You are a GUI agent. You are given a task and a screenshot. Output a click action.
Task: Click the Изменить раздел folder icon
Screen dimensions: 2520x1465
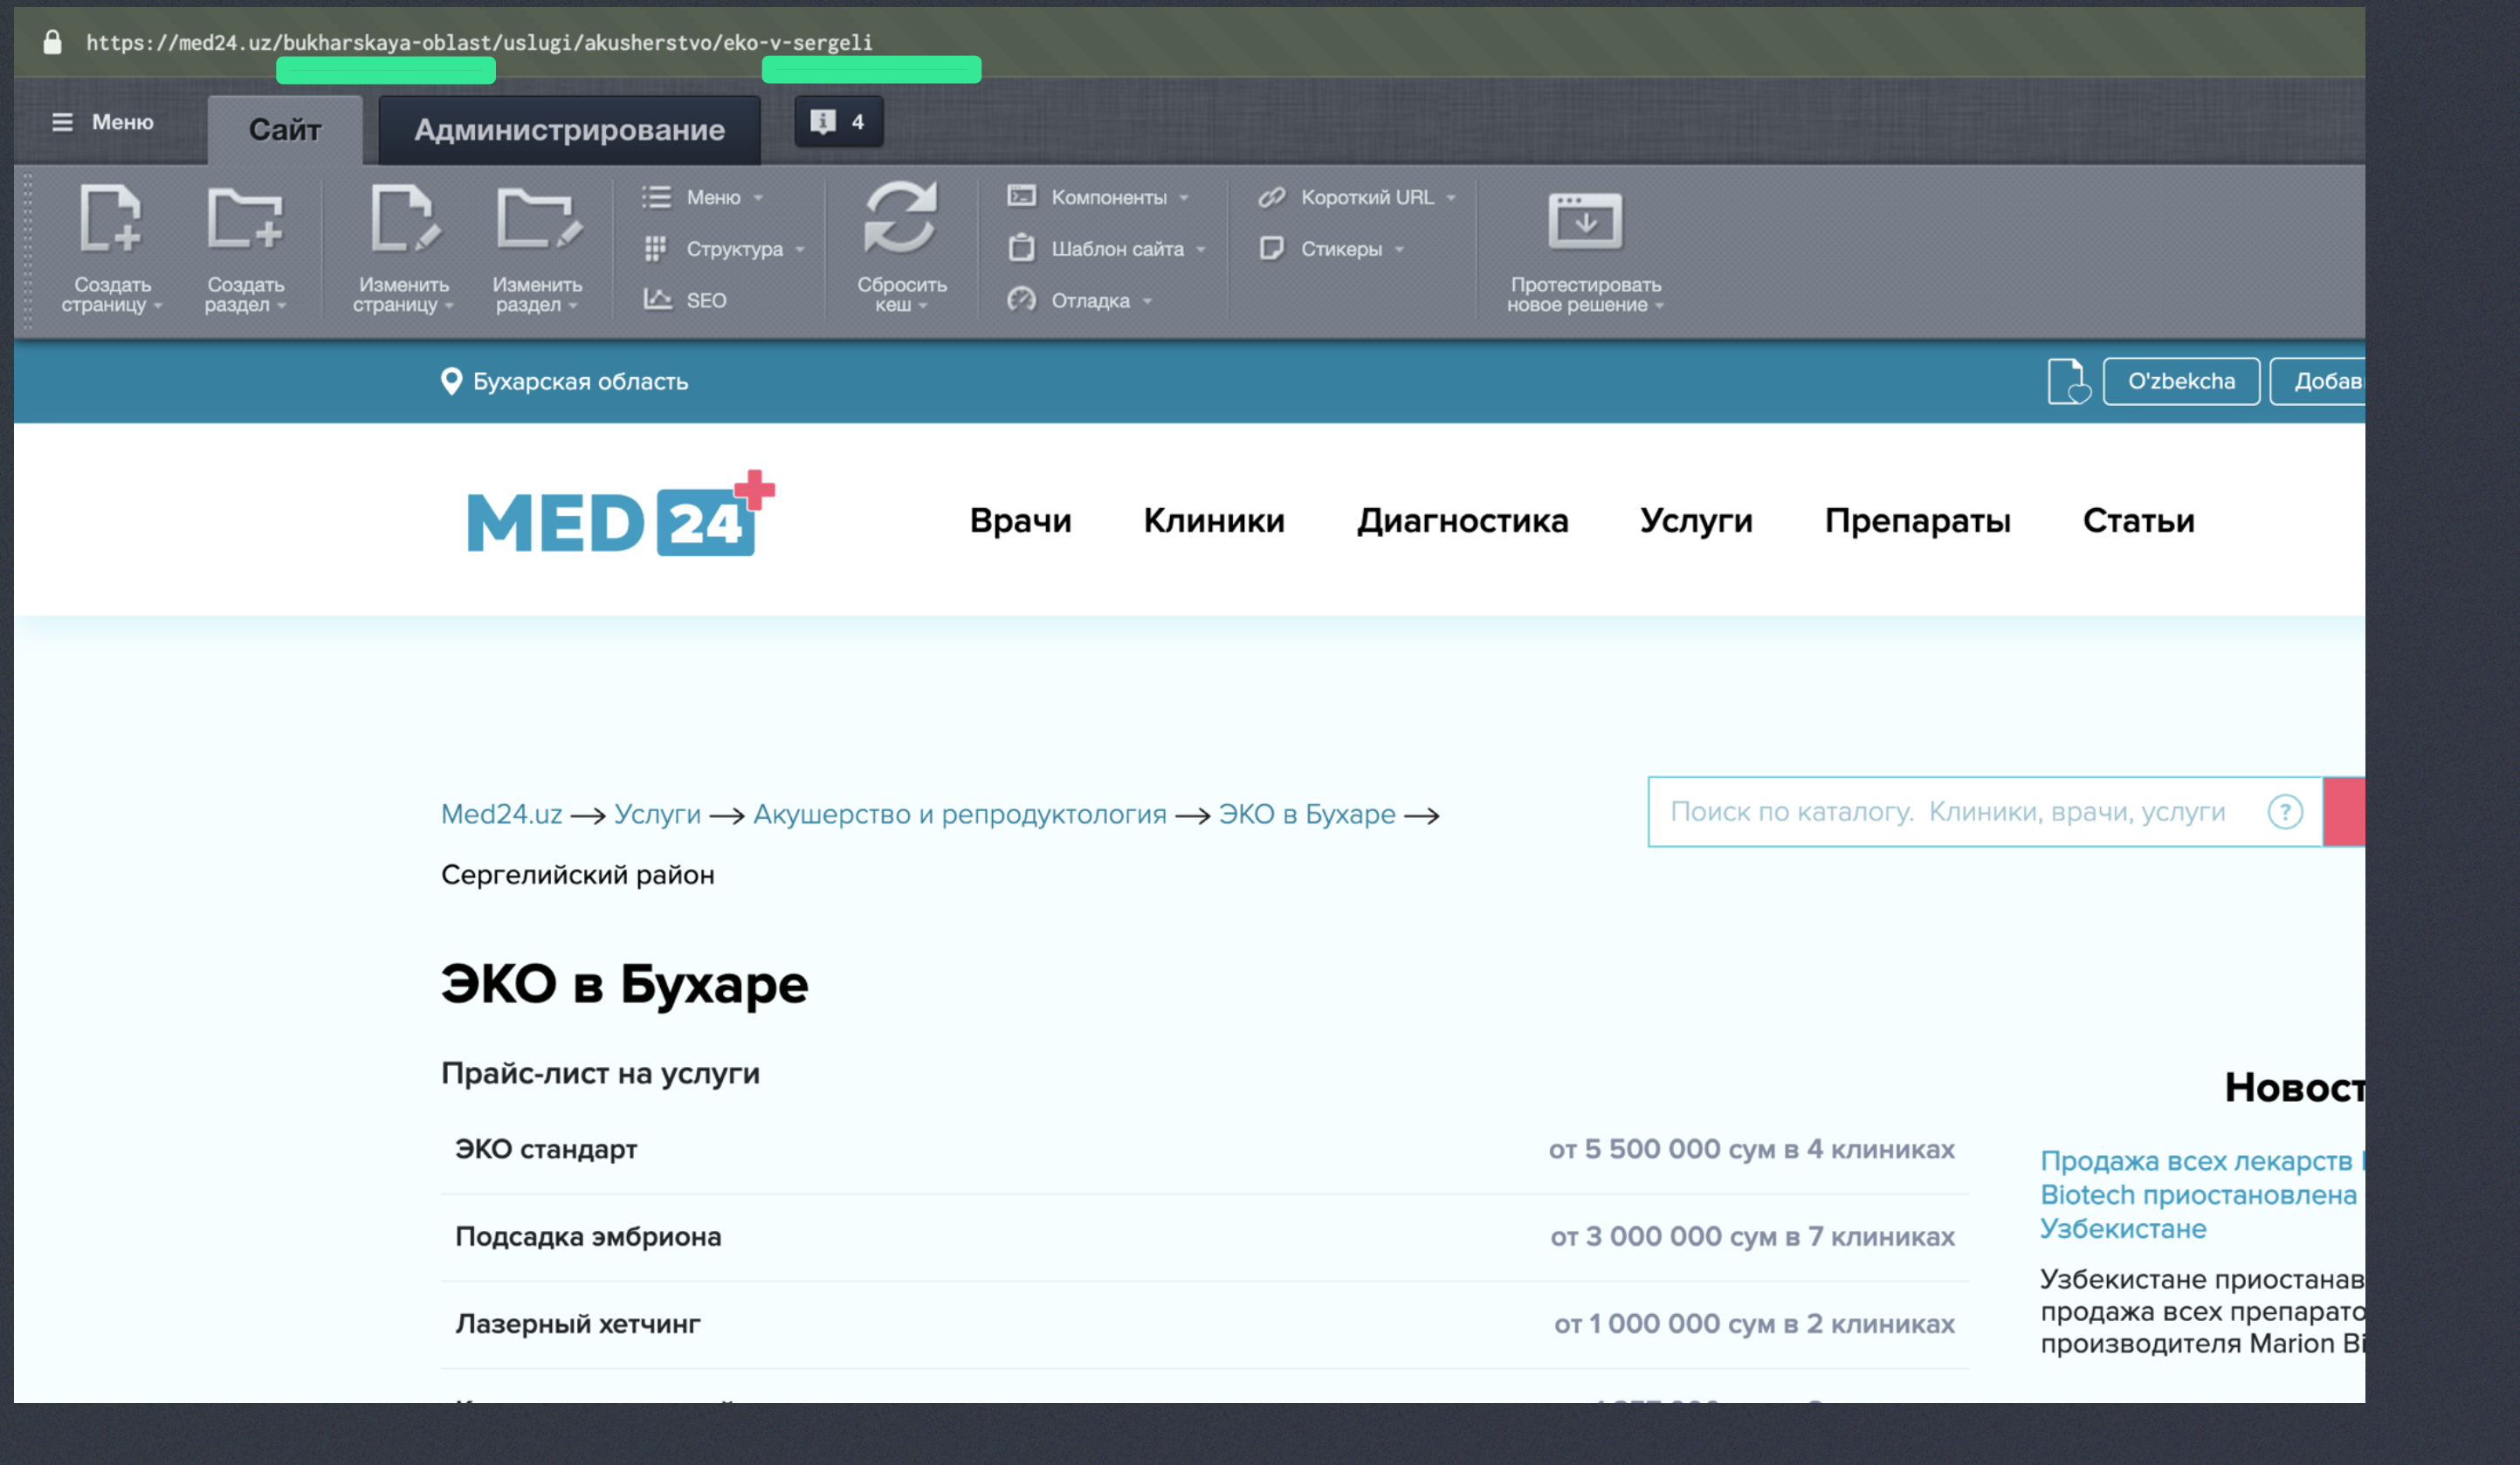538,218
